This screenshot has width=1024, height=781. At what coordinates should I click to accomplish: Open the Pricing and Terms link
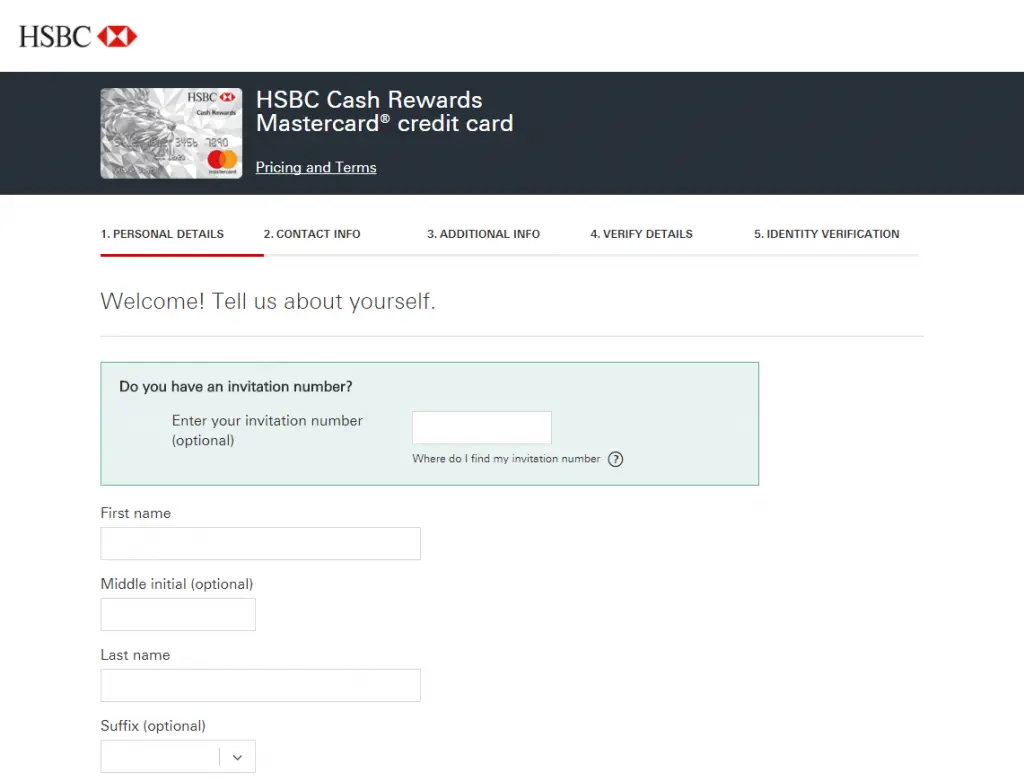pyautogui.click(x=316, y=168)
